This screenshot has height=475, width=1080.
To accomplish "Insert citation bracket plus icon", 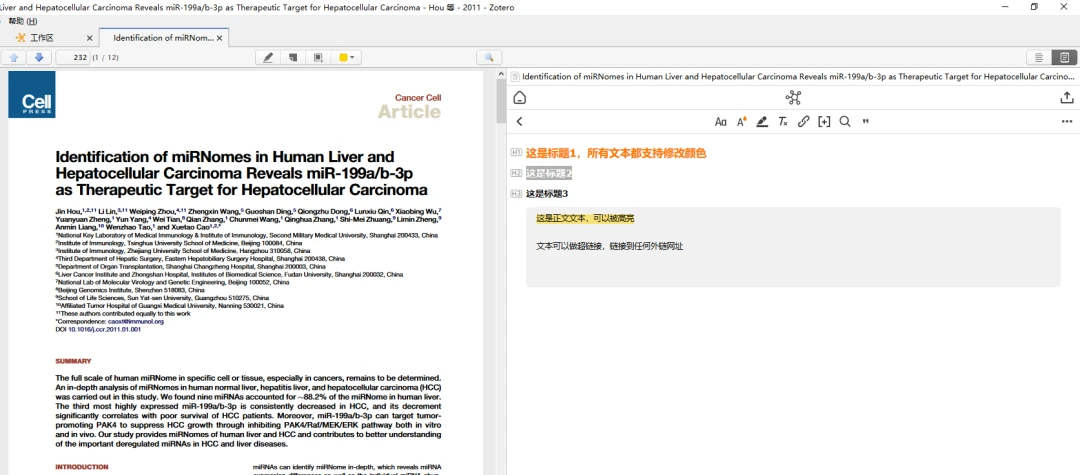I will tap(824, 122).
